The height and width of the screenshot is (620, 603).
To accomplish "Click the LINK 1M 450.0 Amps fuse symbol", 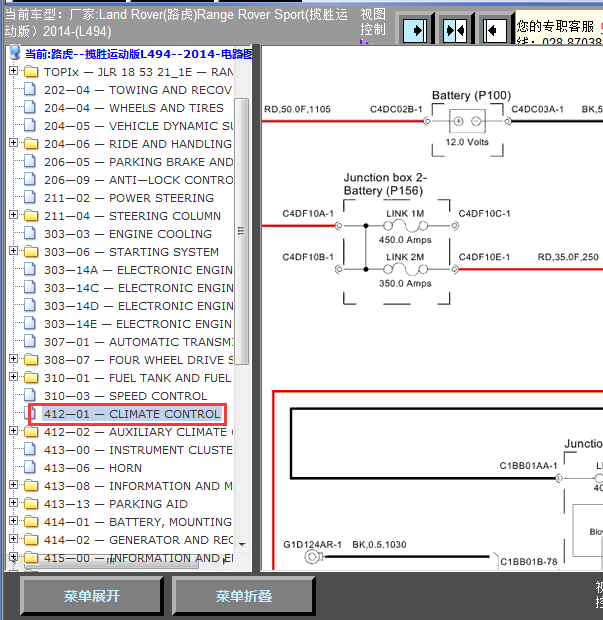I will (x=405, y=226).
